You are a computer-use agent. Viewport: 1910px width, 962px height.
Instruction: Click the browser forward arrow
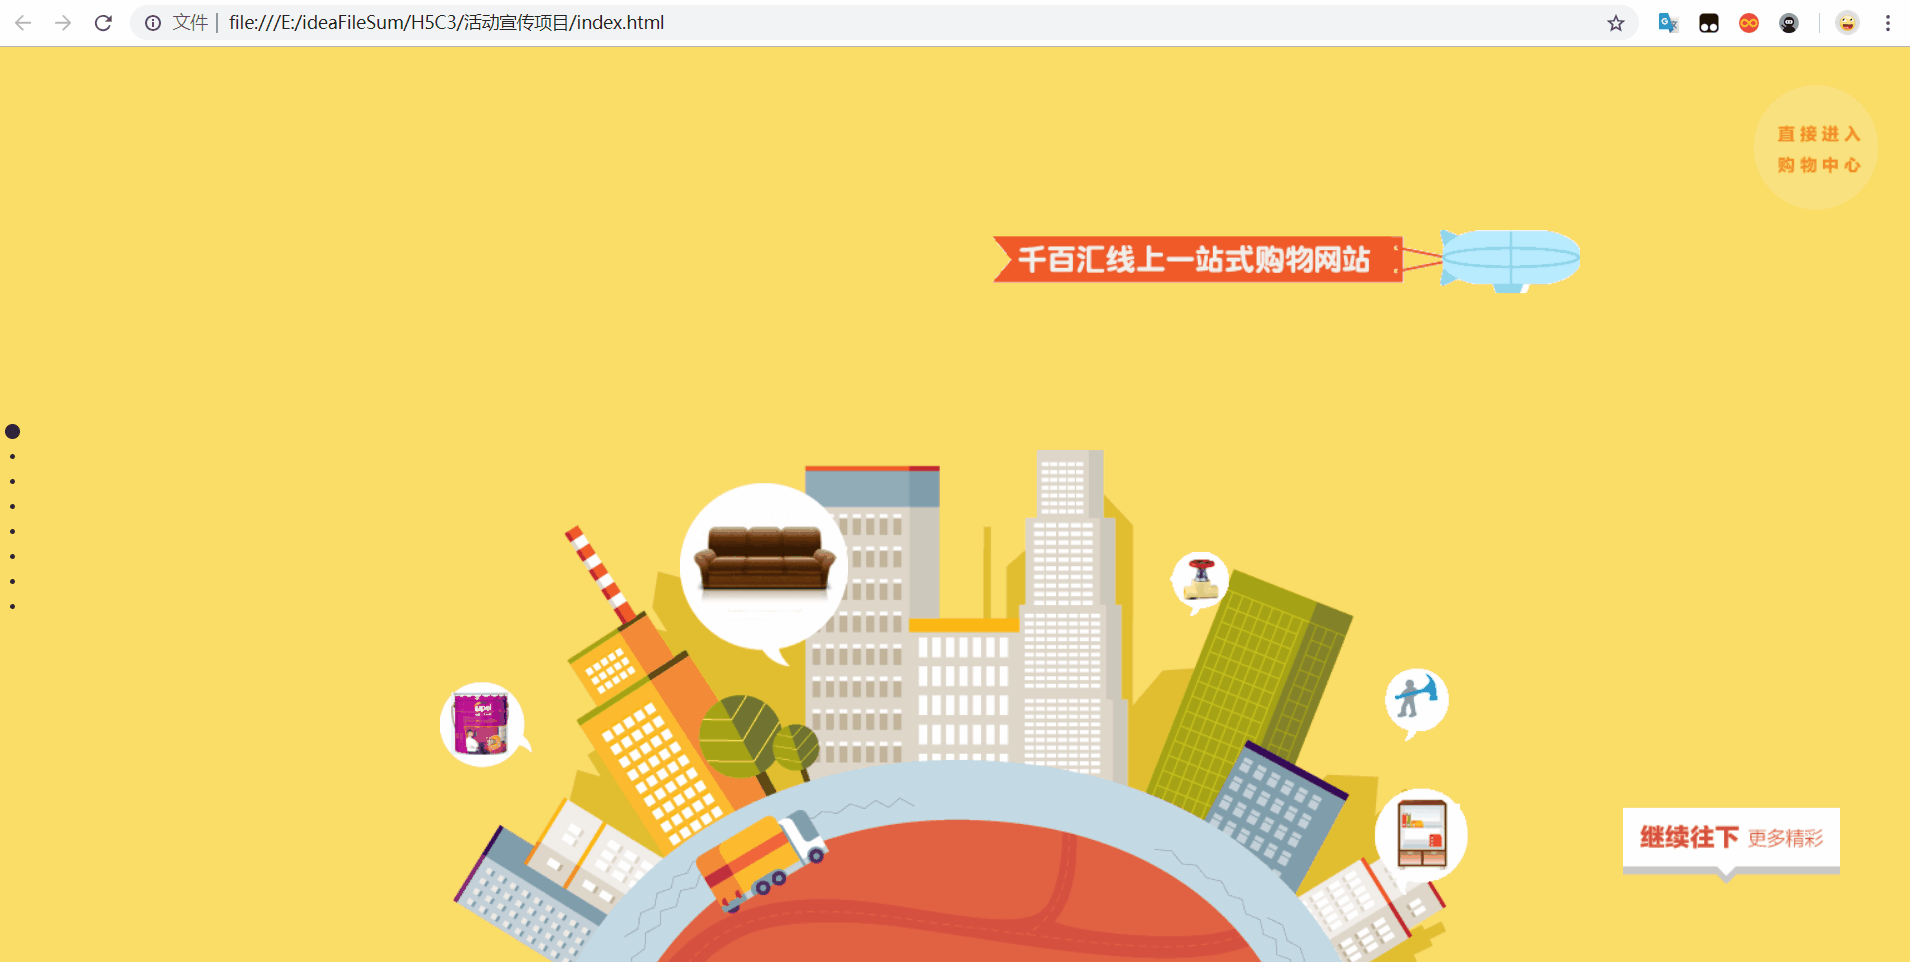point(63,23)
